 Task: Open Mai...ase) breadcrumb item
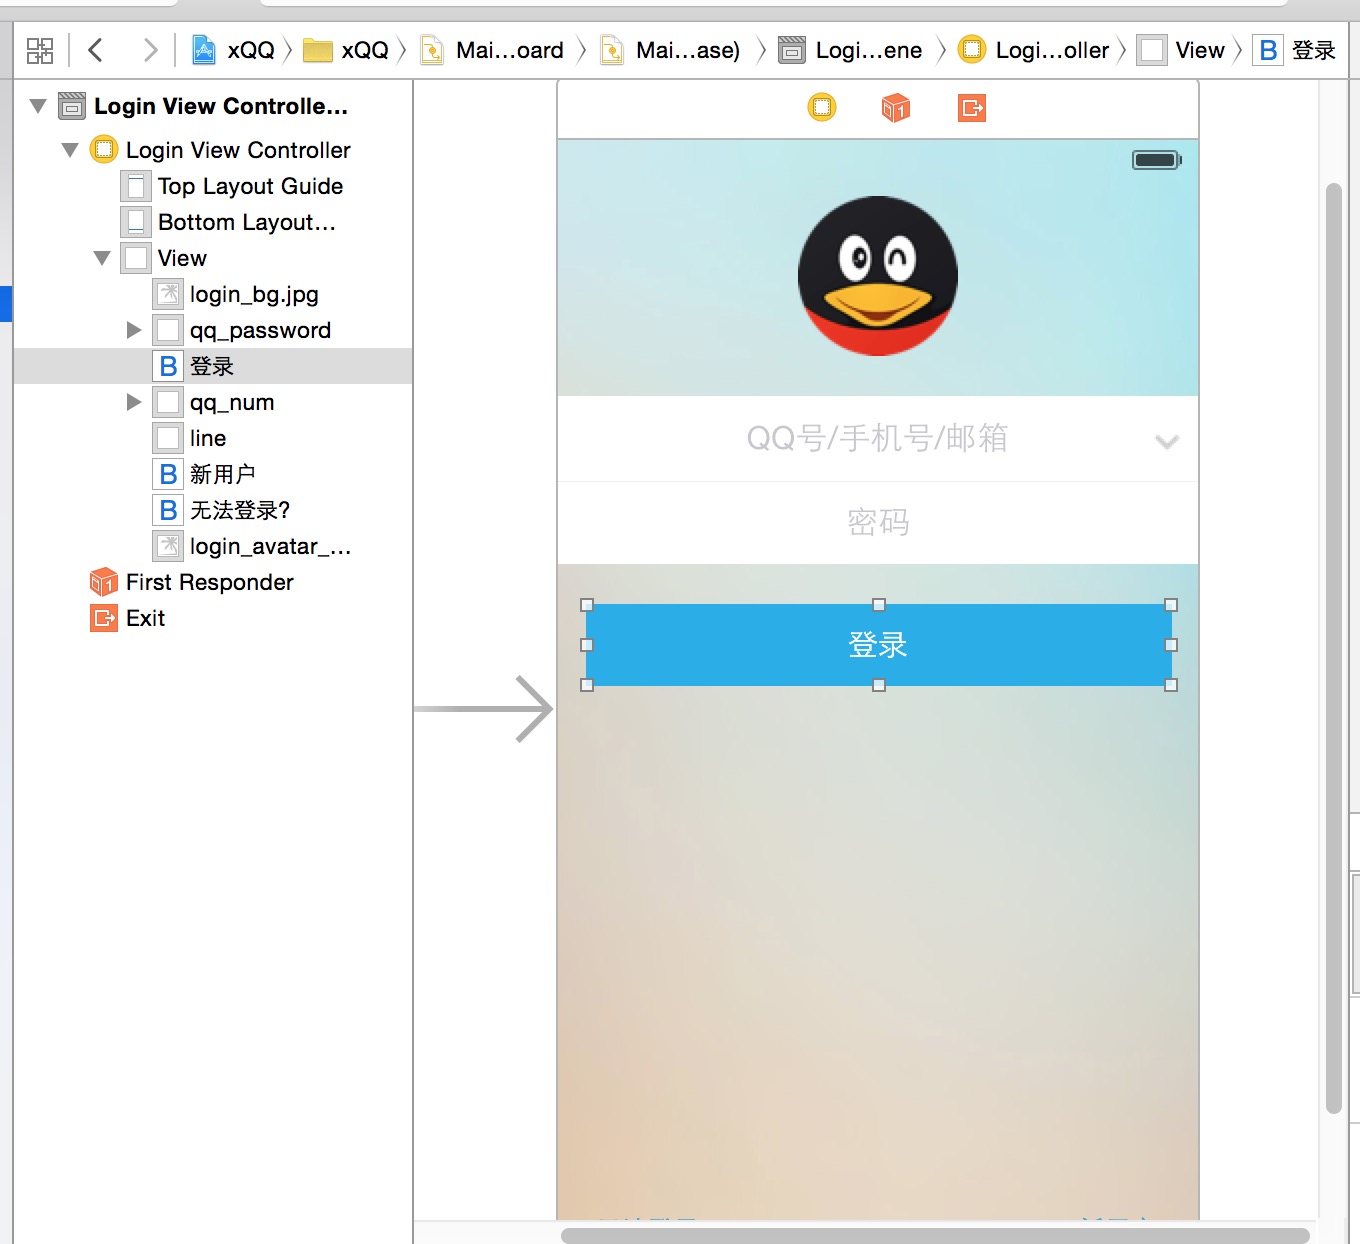670,50
